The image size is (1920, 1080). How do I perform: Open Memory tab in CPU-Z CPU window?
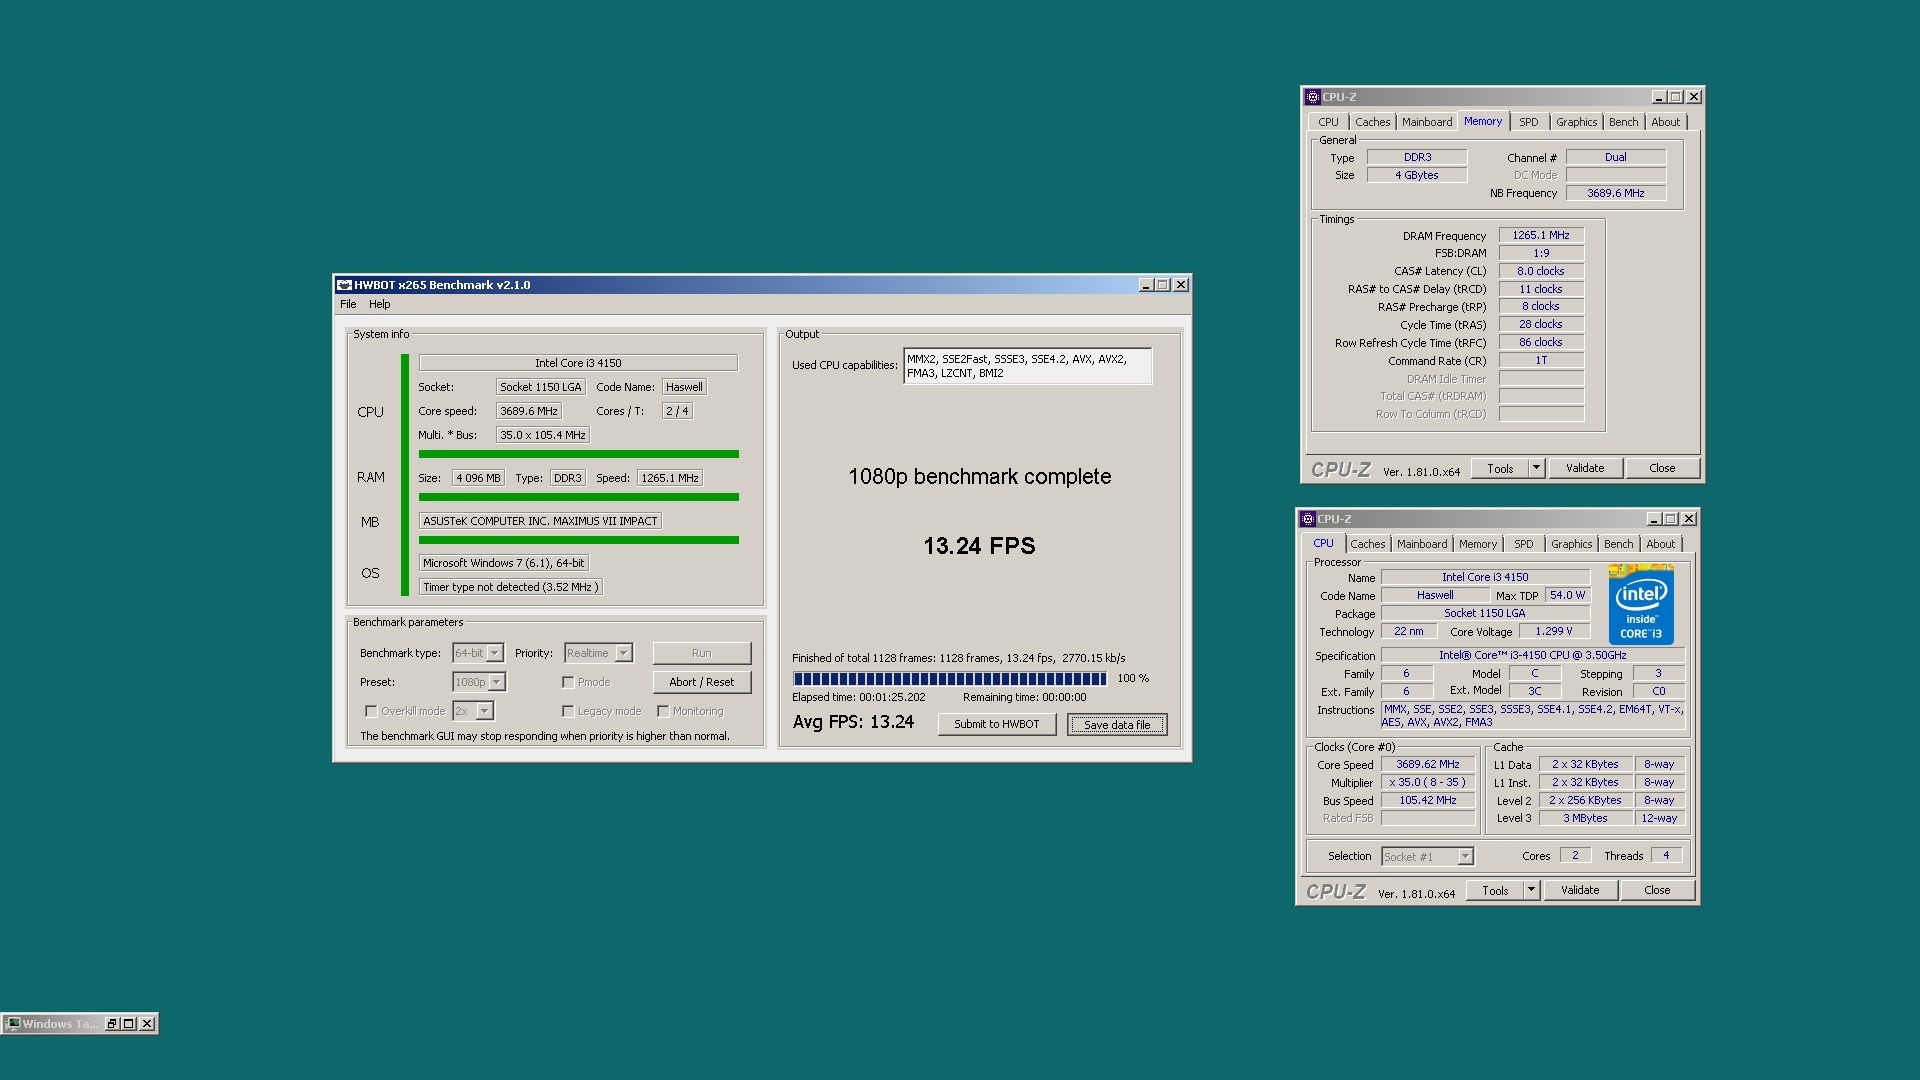pyautogui.click(x=1478, y=544)
